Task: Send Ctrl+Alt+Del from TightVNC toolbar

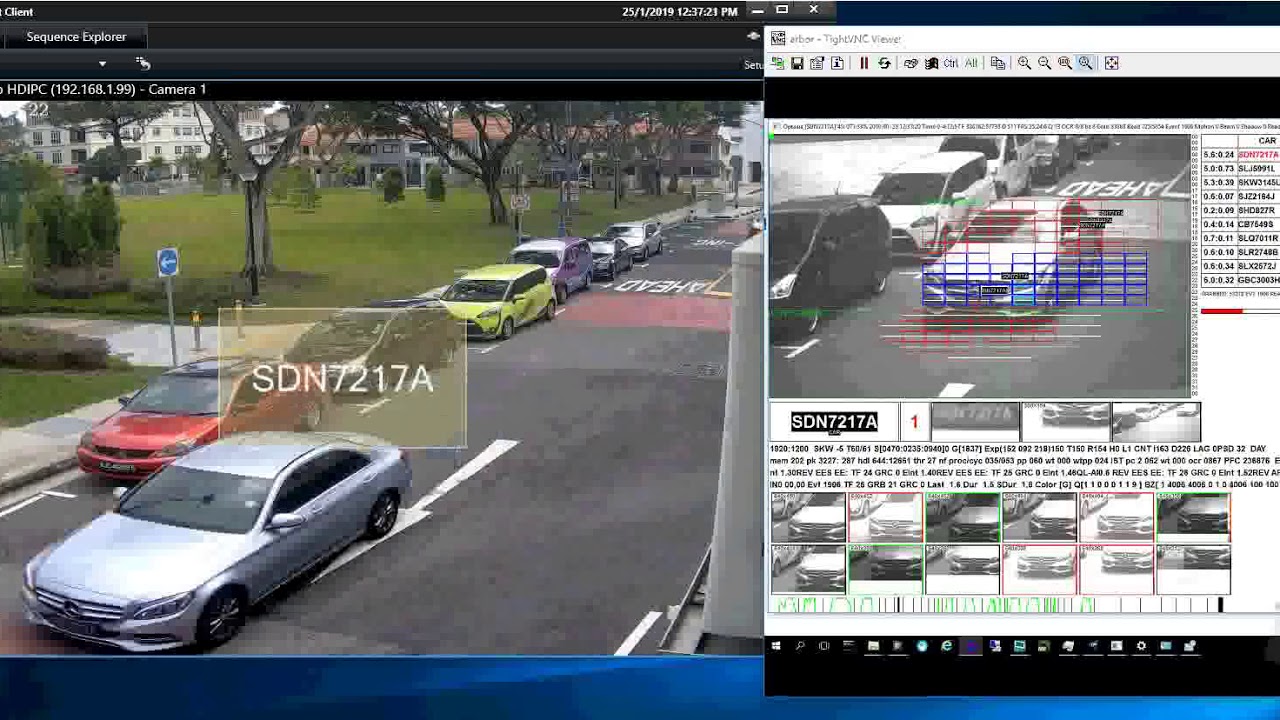Action: [x=910, y=63]
